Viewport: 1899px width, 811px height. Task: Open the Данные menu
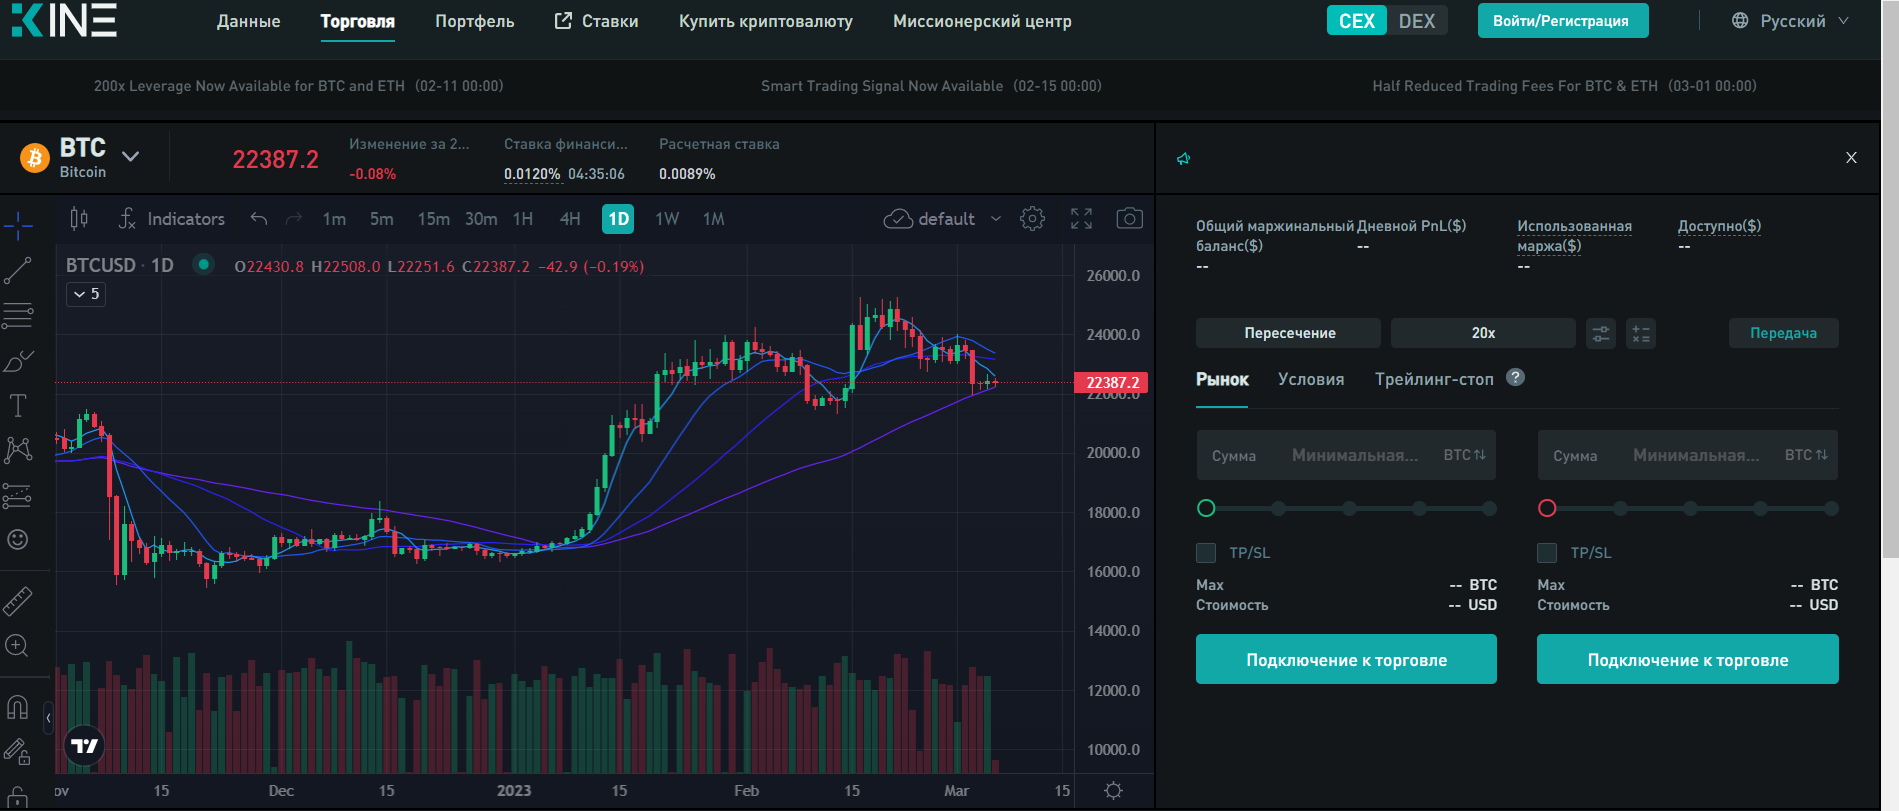coord(248,21)
